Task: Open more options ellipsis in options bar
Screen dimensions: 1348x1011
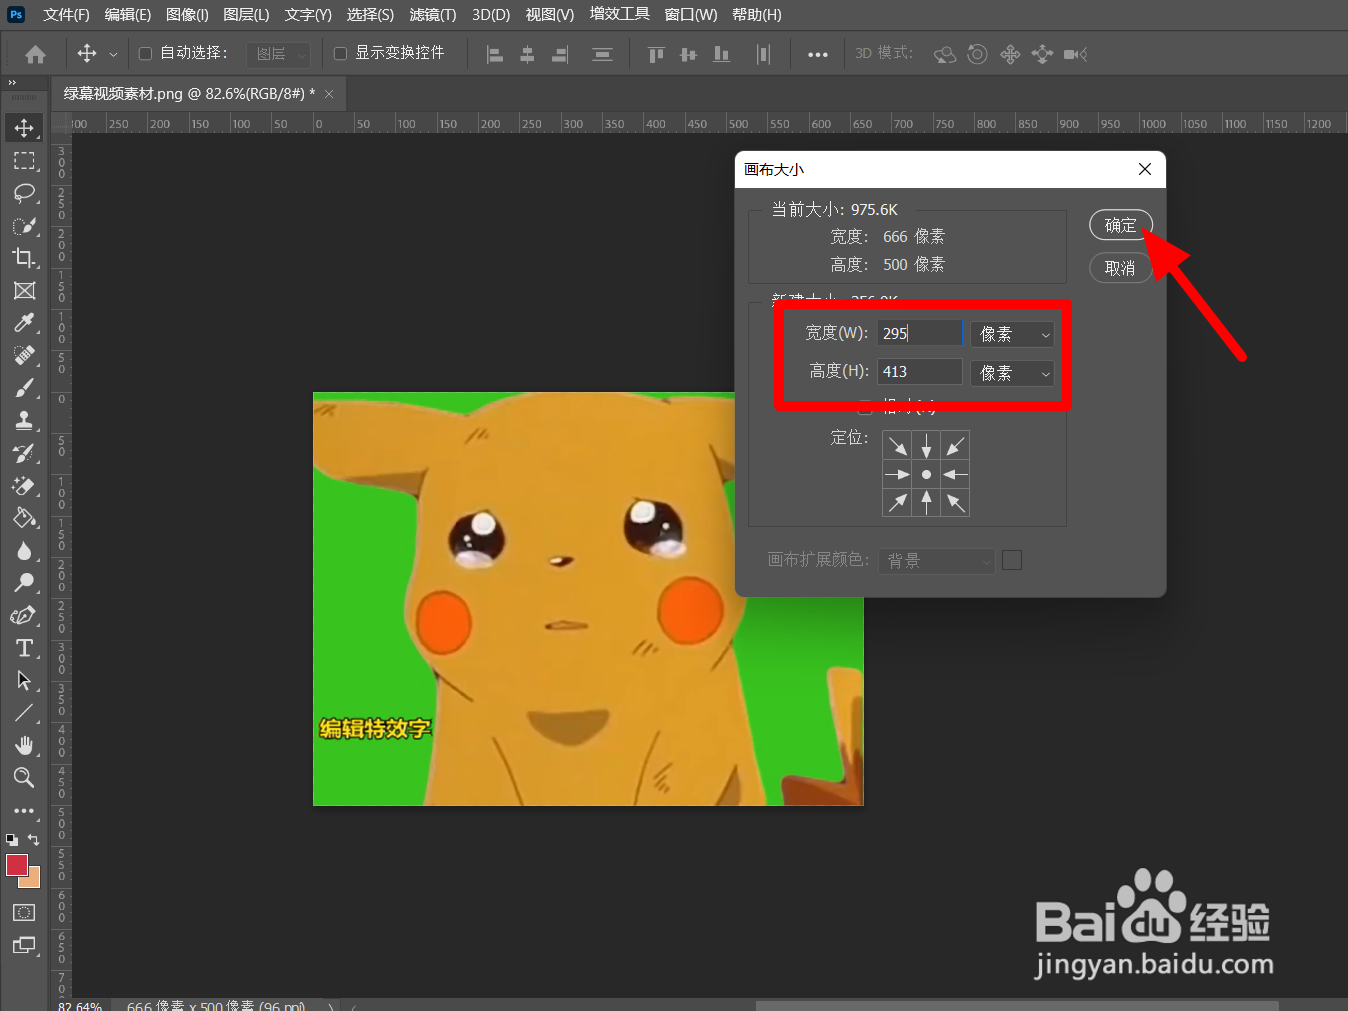Action: click(x=818, y=54)
